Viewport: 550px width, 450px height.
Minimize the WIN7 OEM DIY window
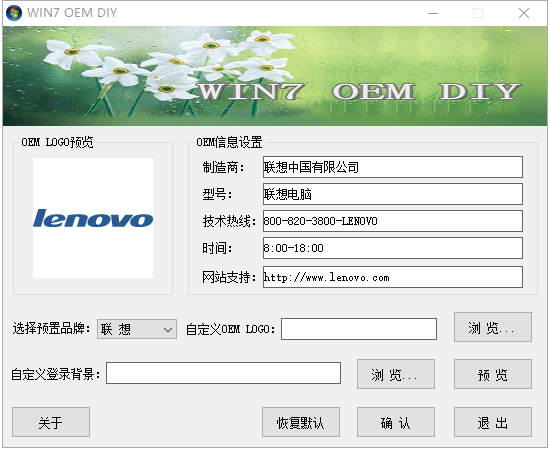coord(433,13)
